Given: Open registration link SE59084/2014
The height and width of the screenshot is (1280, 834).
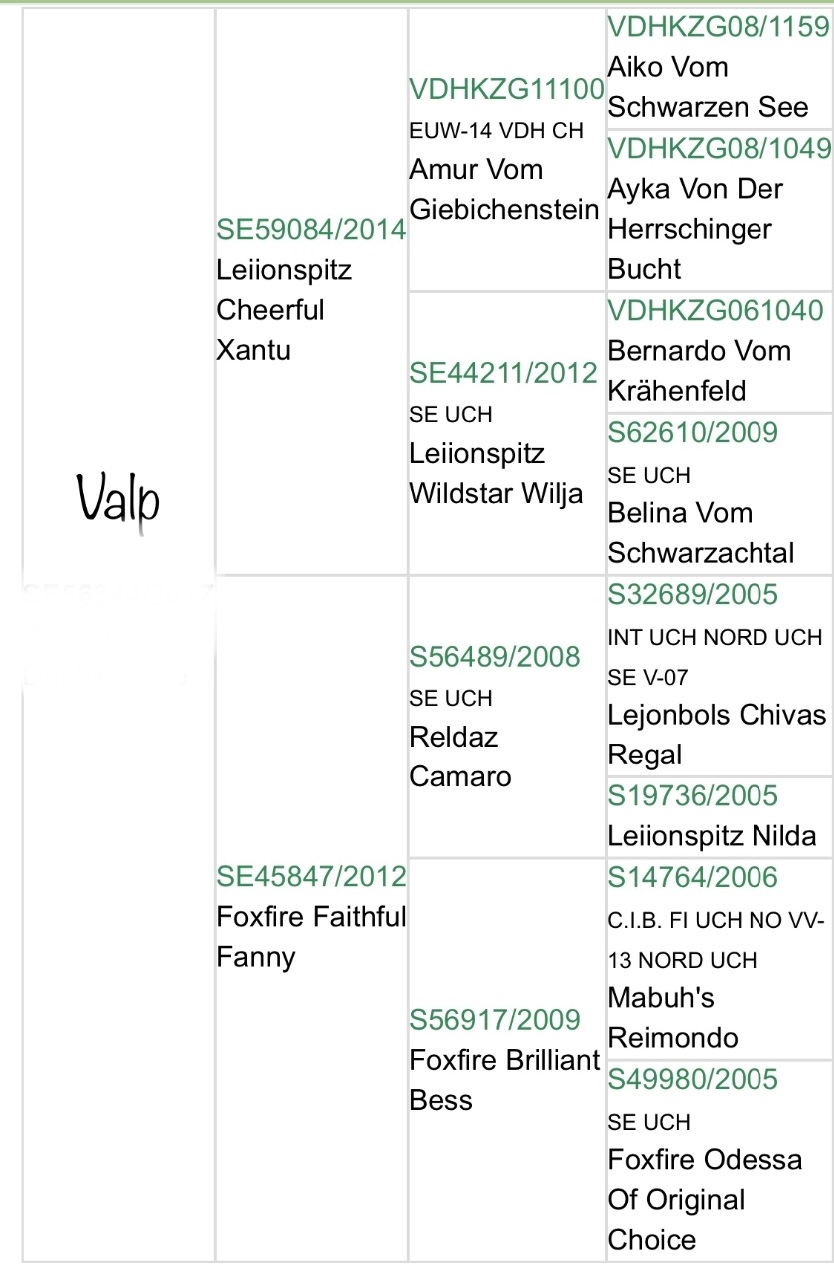Looking at the screenshot, I should click(x=311, y=229).
